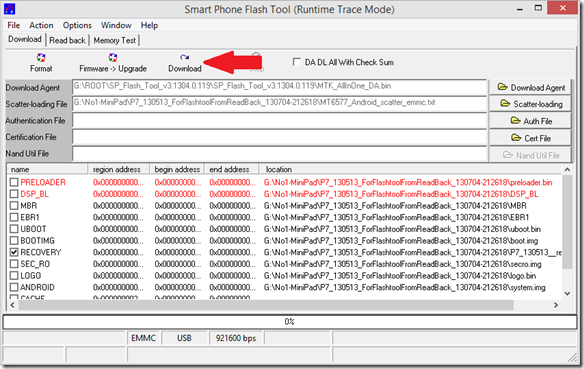
Task: Click the horizontal scroll left arrow
Action: 12,305
